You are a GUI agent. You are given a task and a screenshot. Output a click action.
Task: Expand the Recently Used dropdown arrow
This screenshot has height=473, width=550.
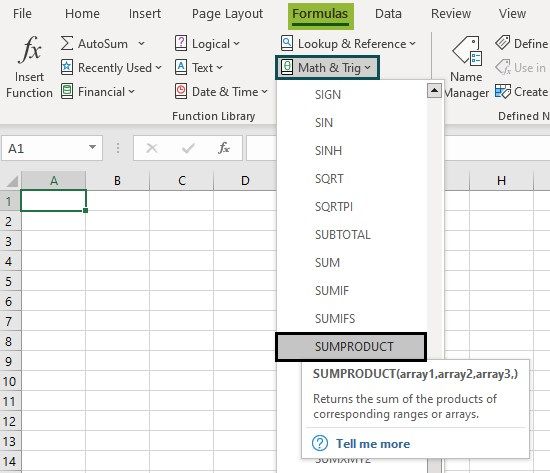coord(159,67)
